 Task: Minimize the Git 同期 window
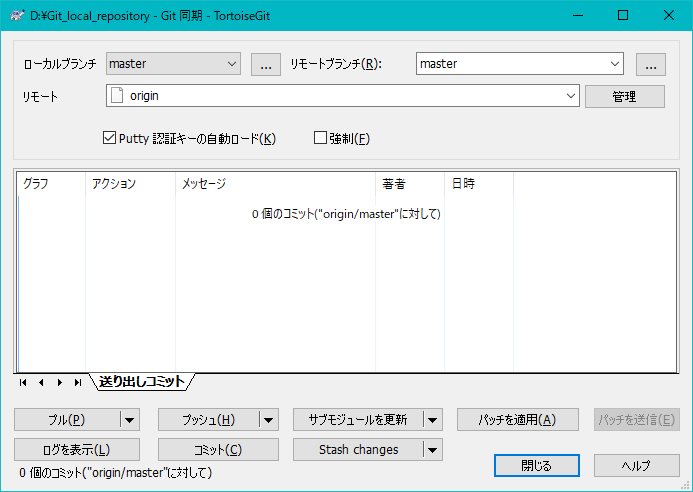pos(578,15)
